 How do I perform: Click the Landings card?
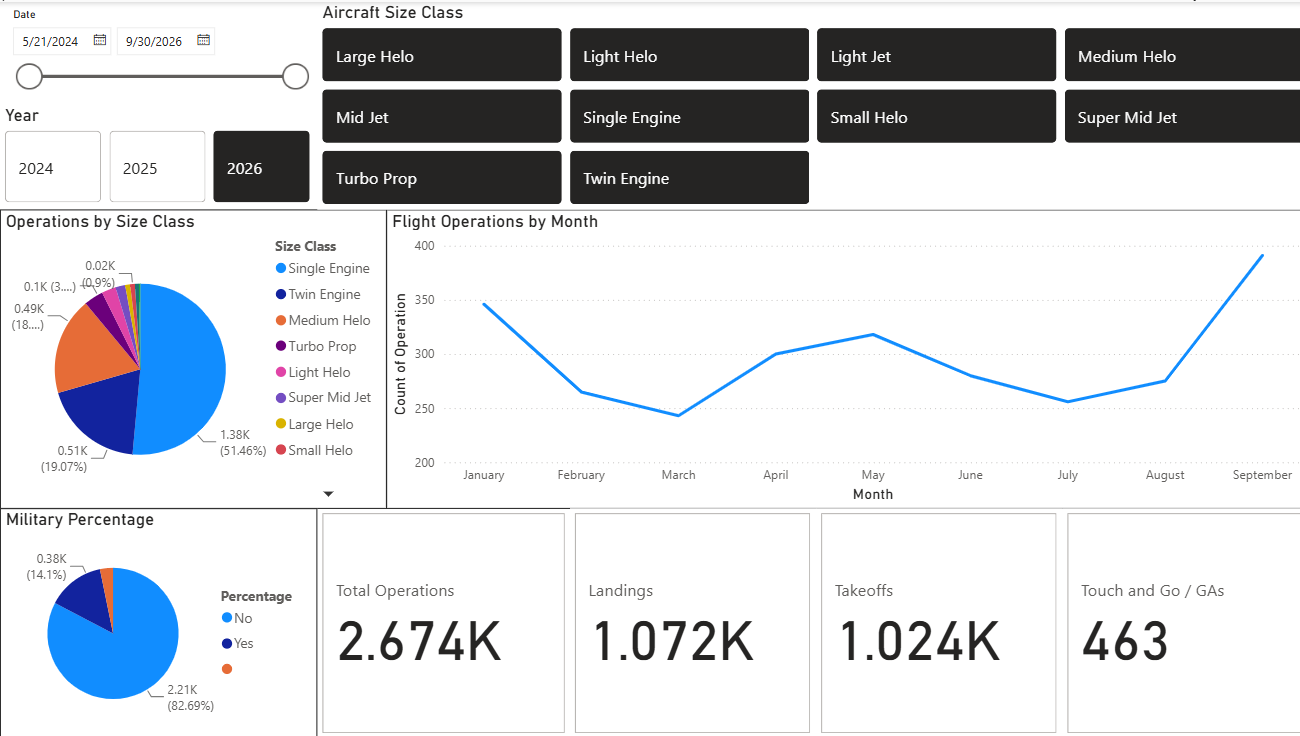coord(693,623)
